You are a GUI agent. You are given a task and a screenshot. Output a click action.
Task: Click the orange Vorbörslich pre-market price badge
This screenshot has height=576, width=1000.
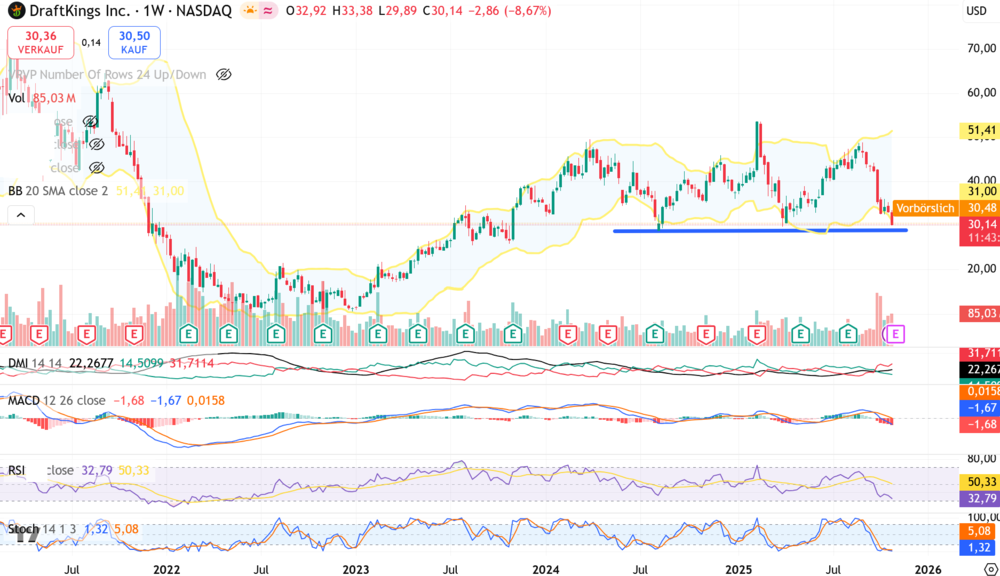point(925,207)
